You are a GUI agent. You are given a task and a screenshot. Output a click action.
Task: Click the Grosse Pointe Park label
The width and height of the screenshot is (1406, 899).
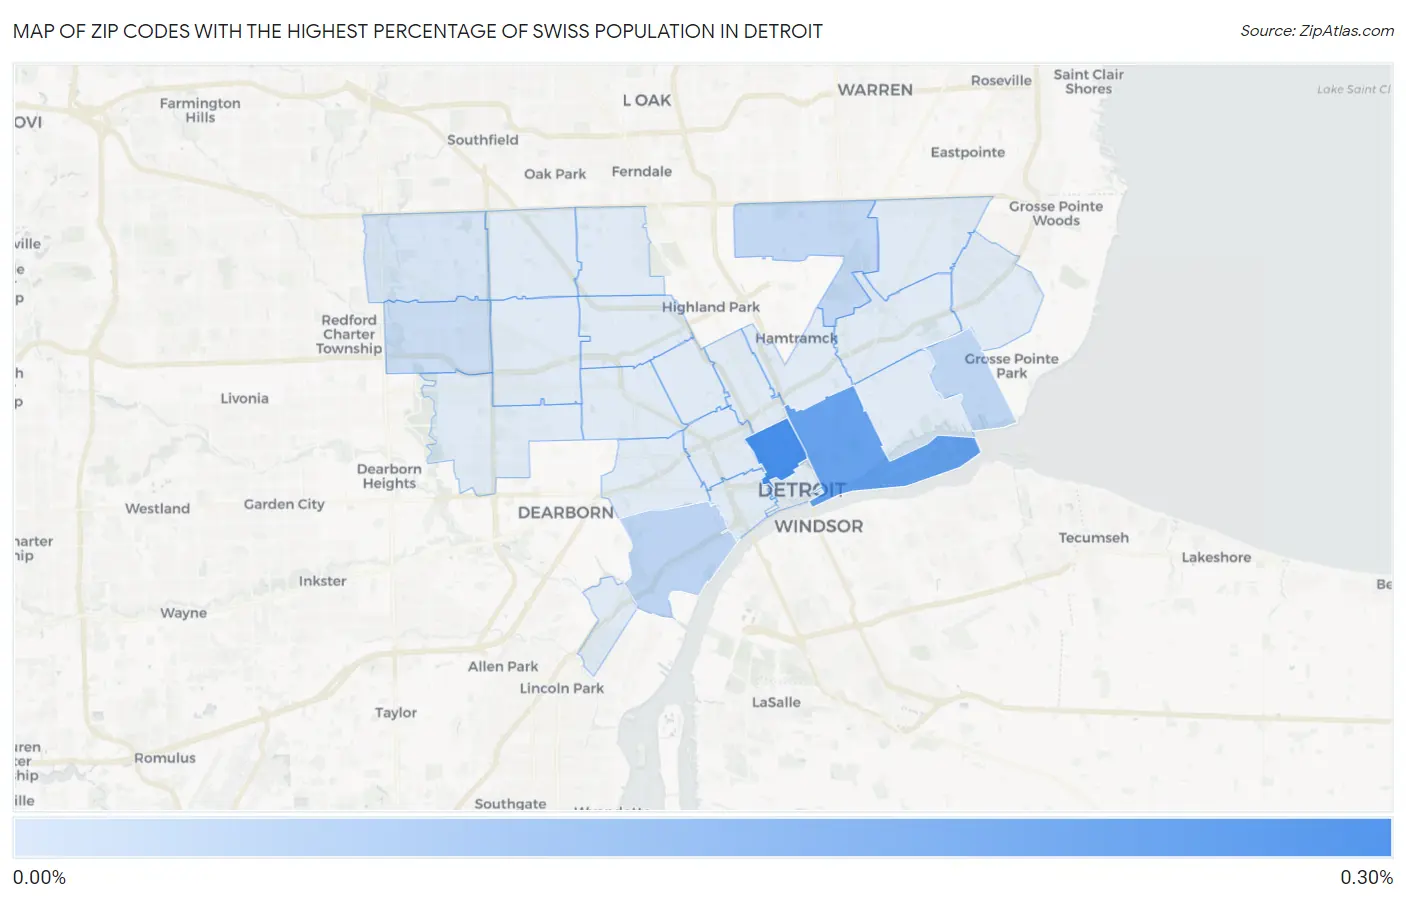pos(1011,366)
